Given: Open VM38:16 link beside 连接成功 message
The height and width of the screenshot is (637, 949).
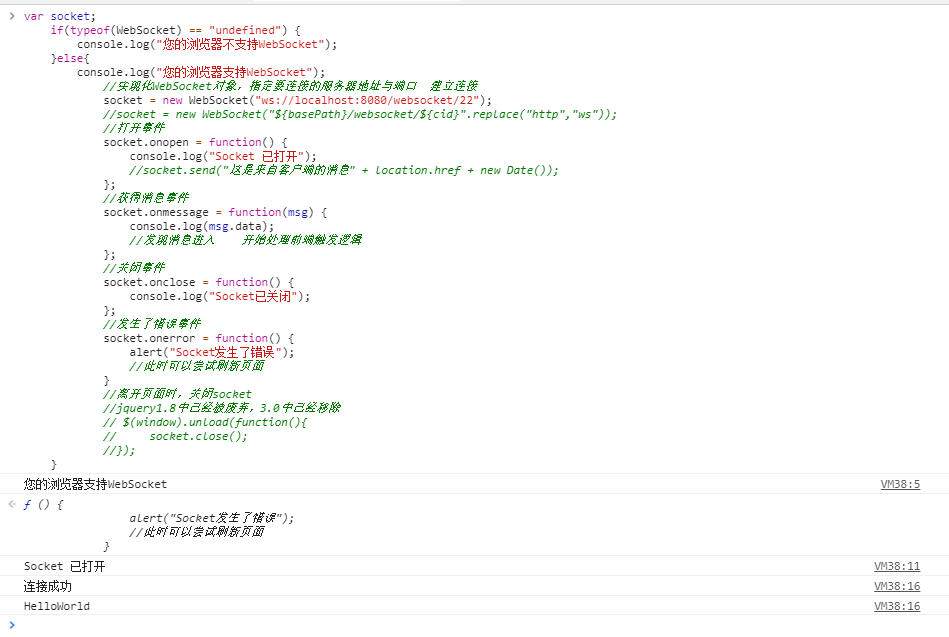Looking at the screenshot, I should click(x=898, y=585).
